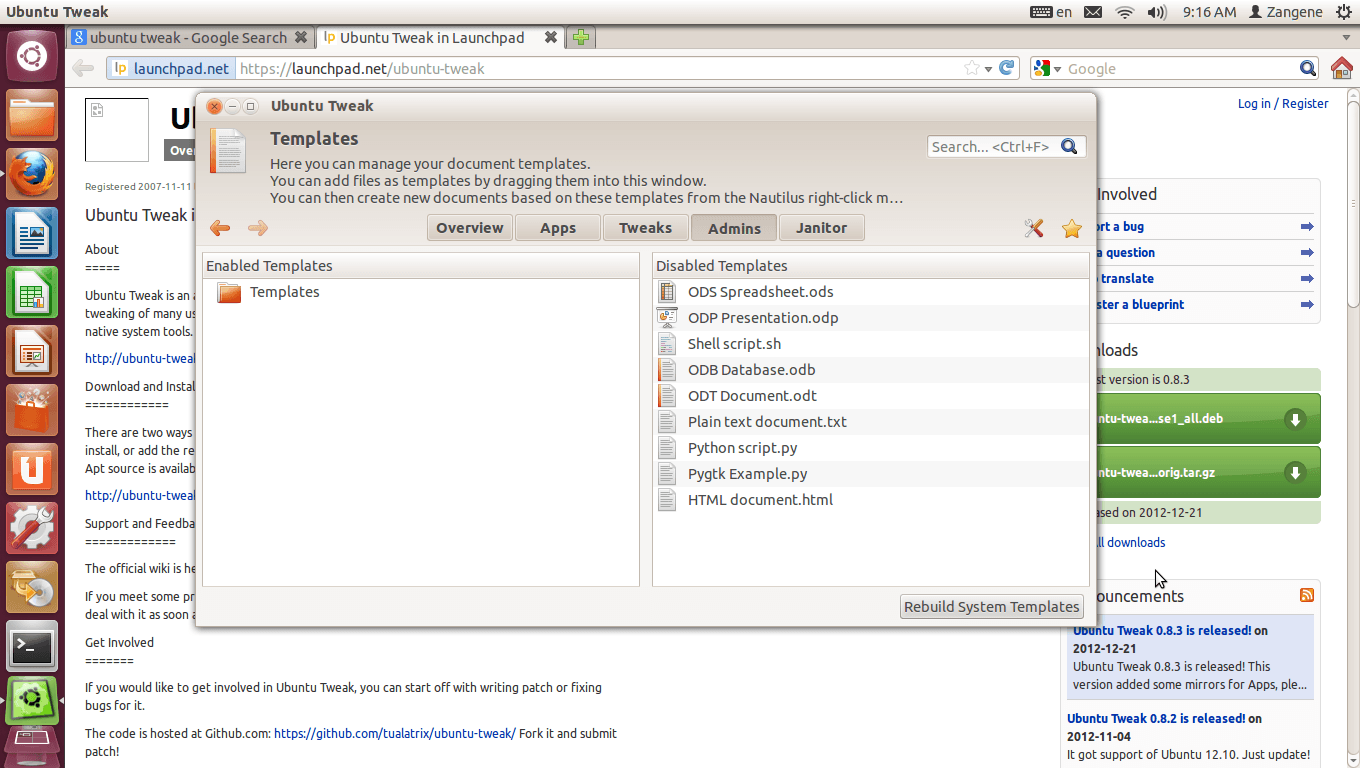
Task: Switch to ubuntu tweak Google Search tab
Action: point(190,38)
